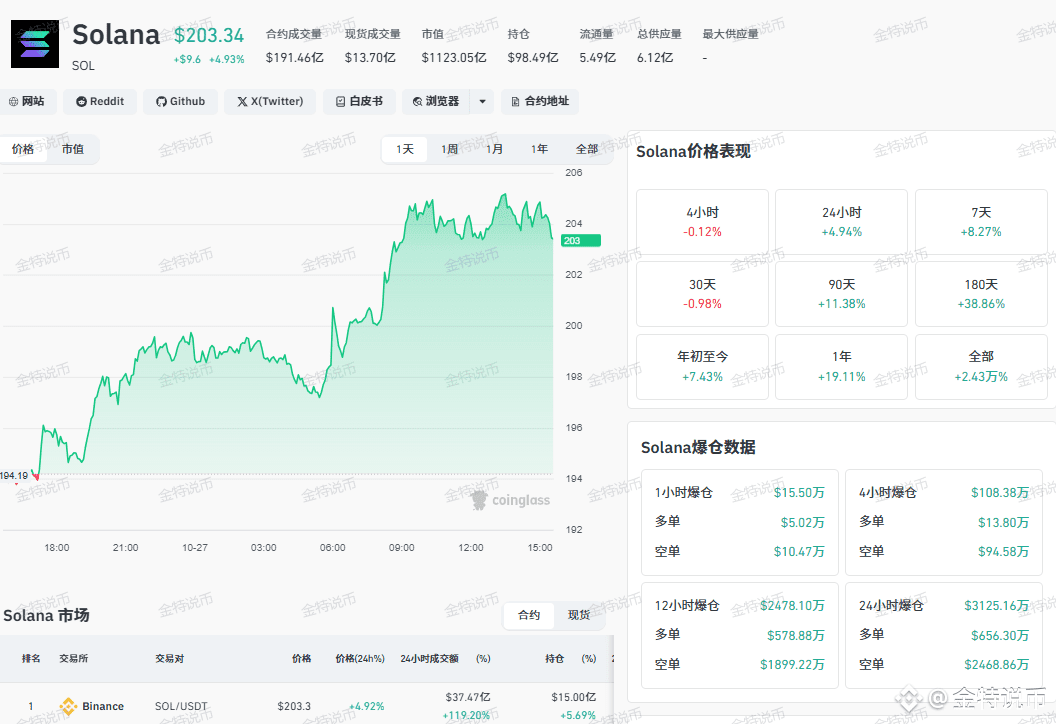
Task: Click the 流通量 5.49亿 value
Action: pos(597,58)
